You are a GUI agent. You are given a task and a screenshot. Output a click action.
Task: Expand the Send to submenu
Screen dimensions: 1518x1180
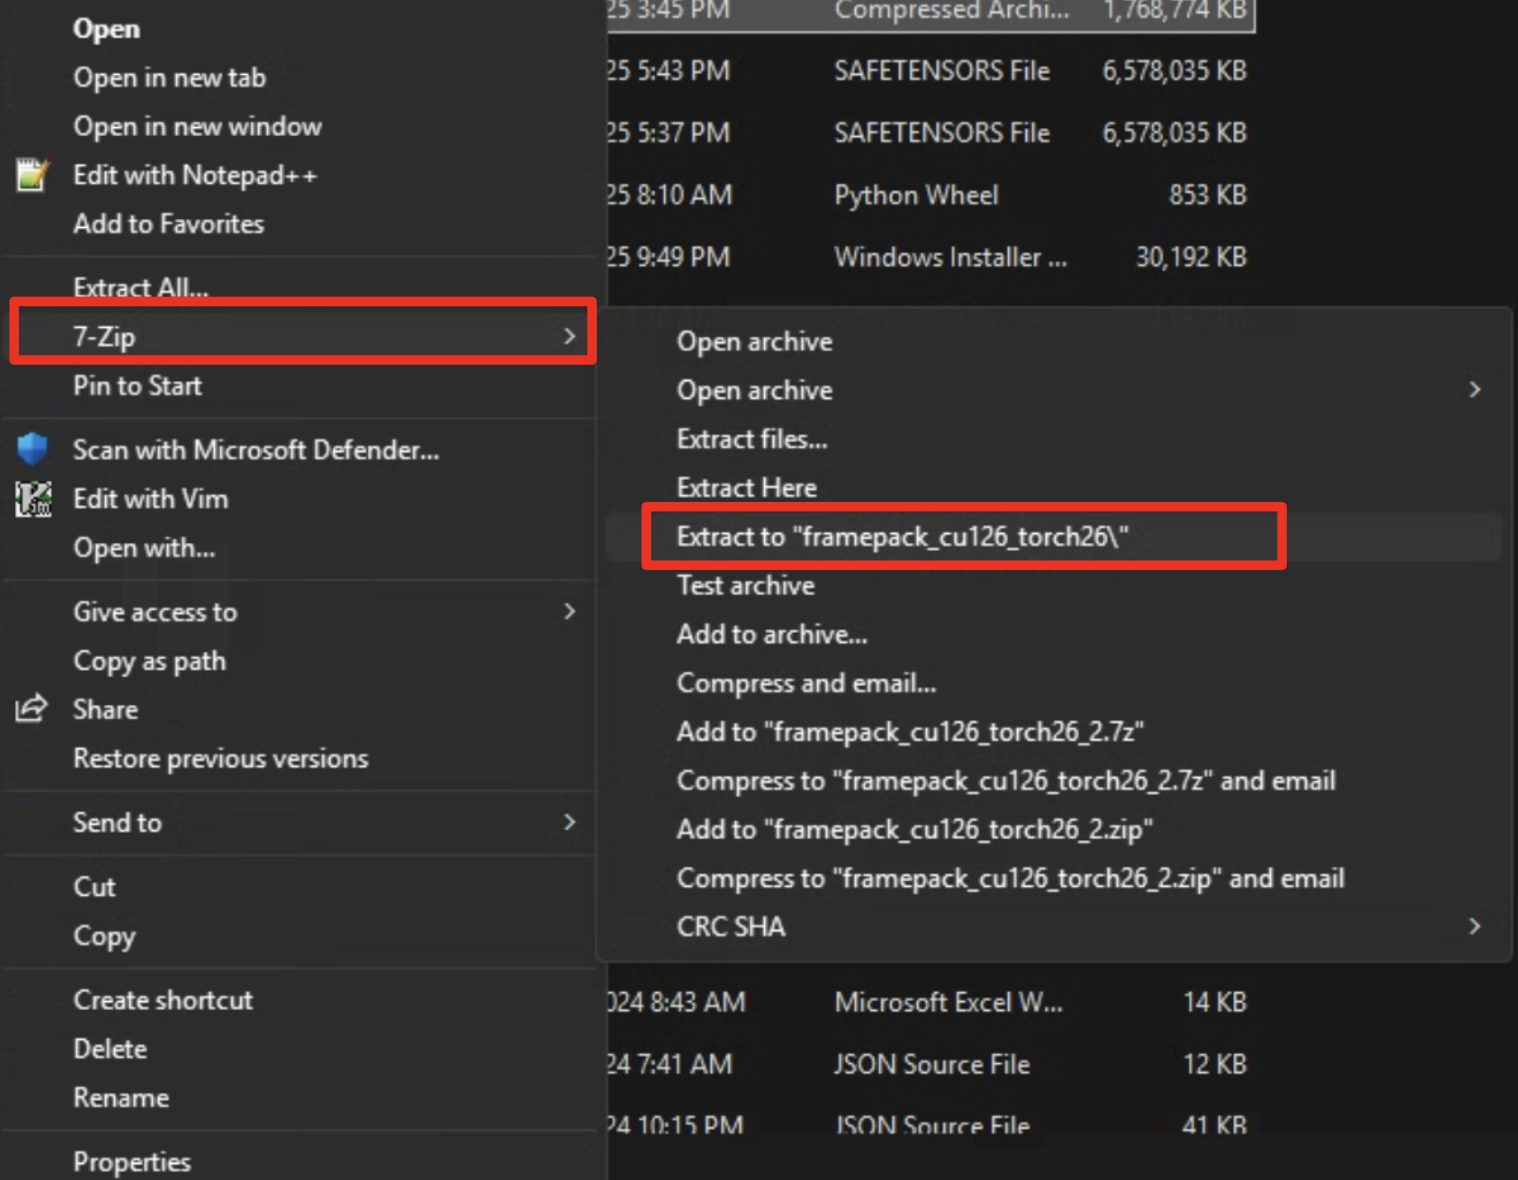click(x=569, y=822)
